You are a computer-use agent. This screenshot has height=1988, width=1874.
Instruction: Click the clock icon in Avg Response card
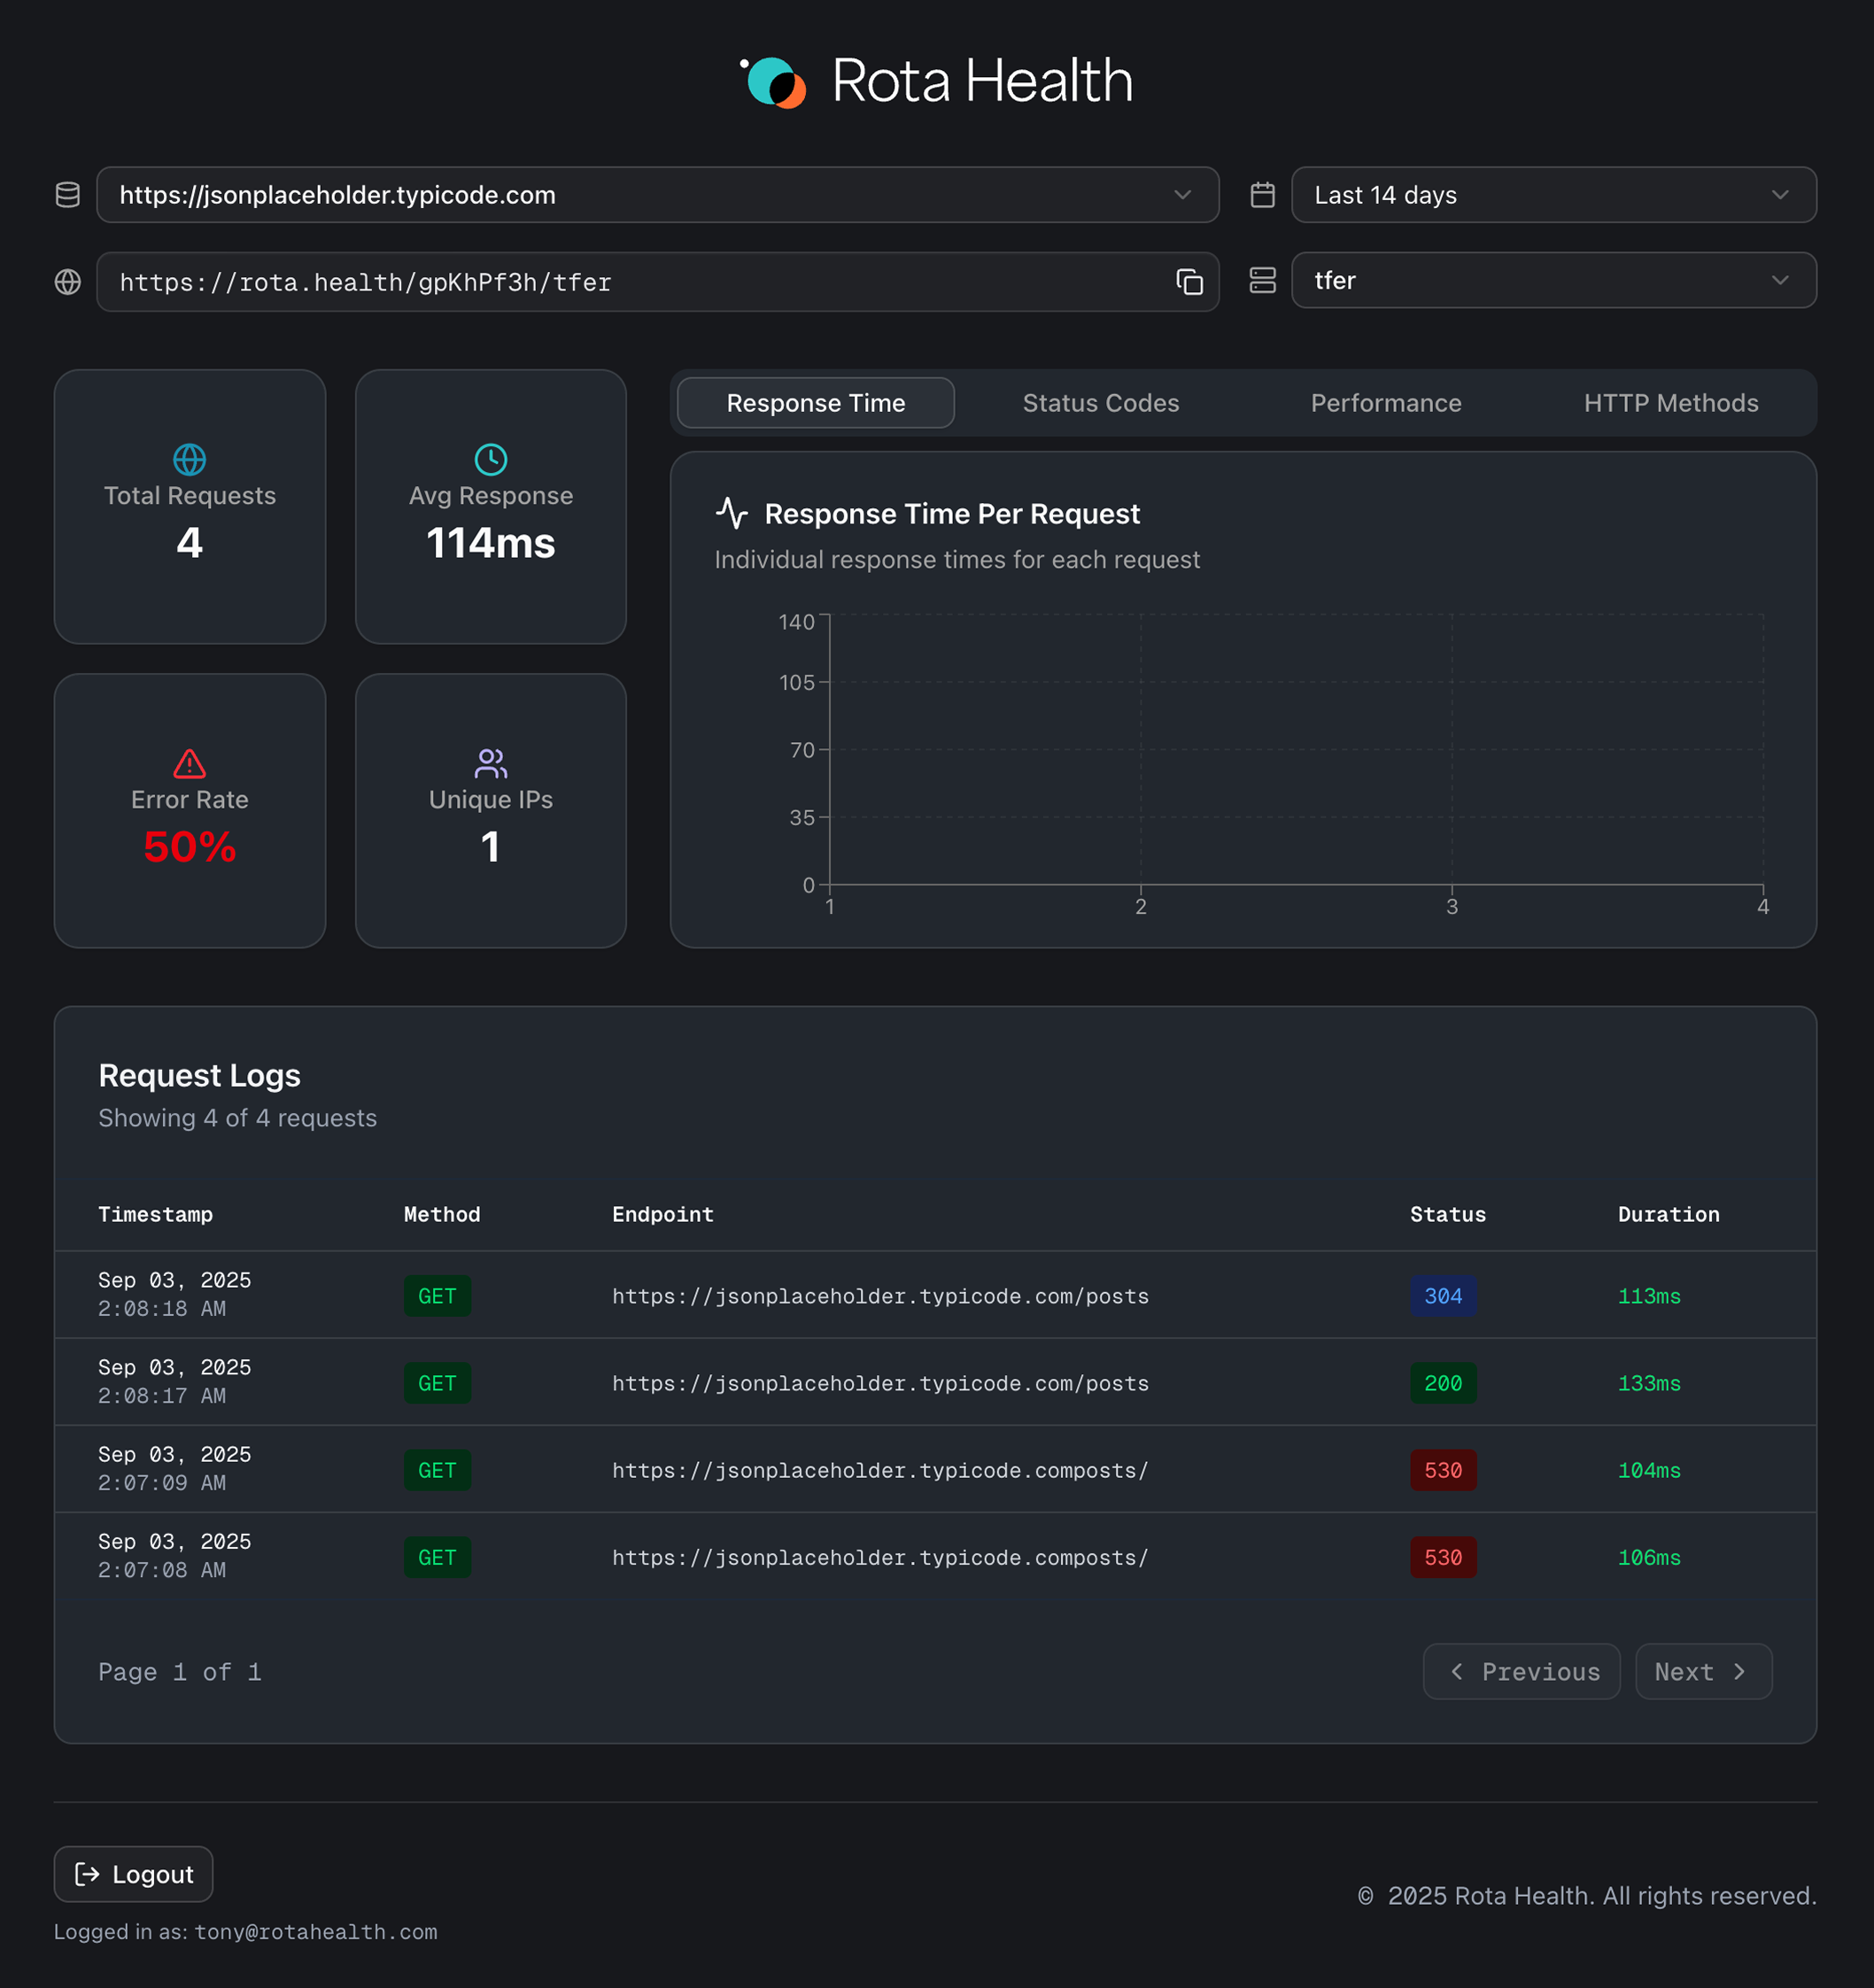[490, 459]
